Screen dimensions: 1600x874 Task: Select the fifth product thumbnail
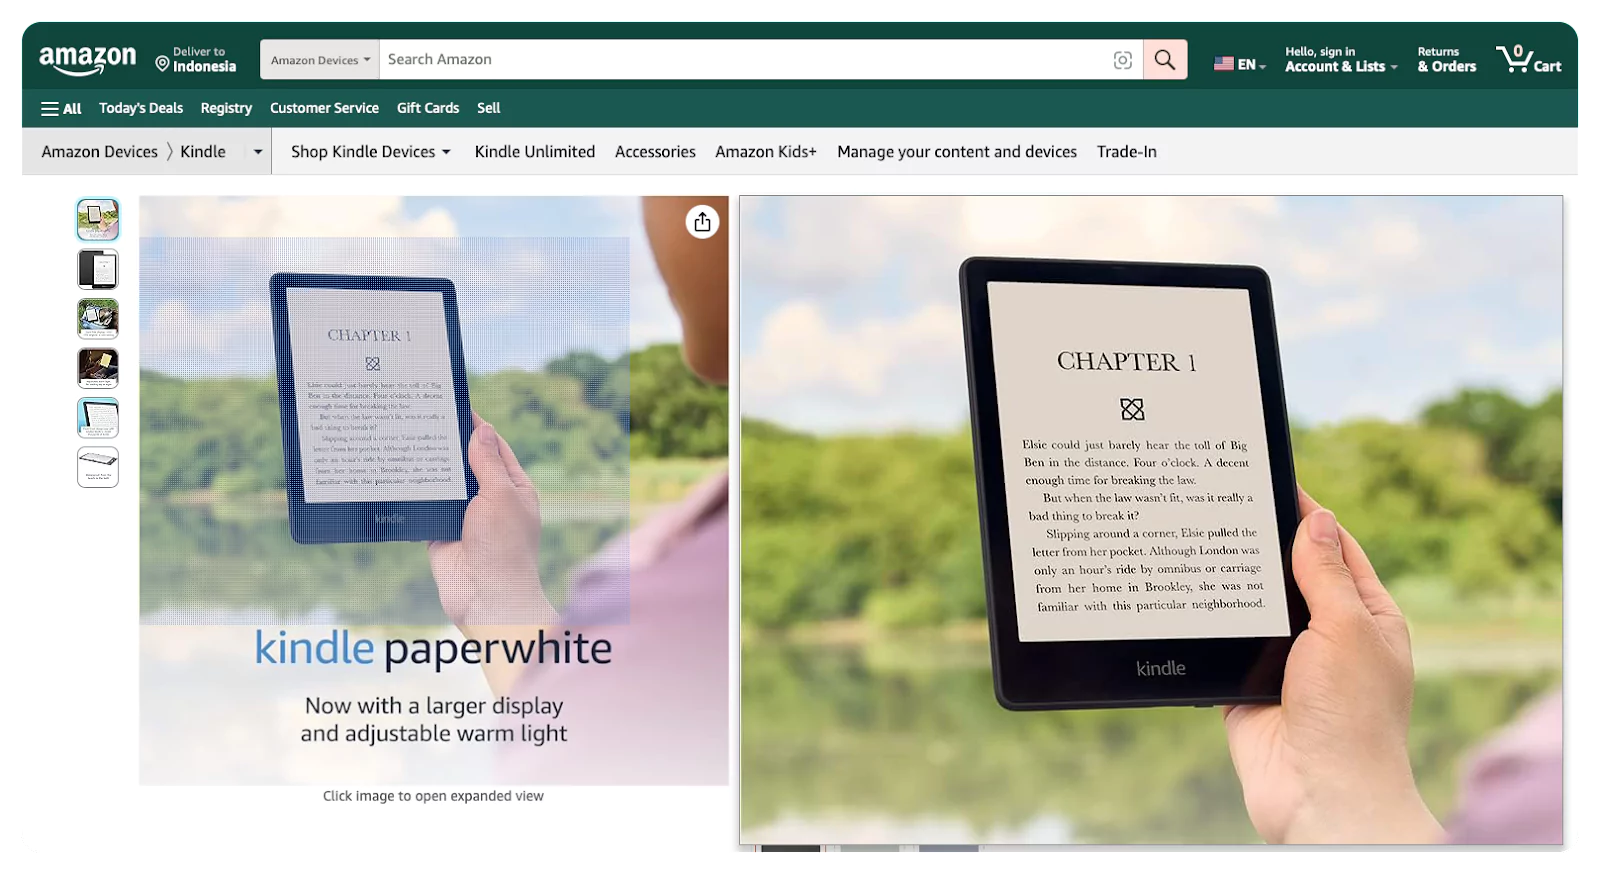pos(98,418)
